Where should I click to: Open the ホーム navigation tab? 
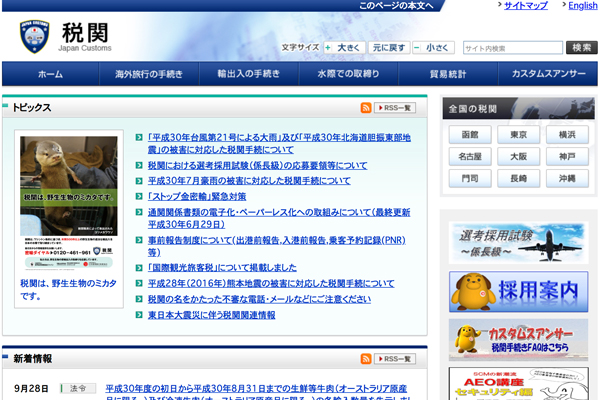tap(51, 74)
